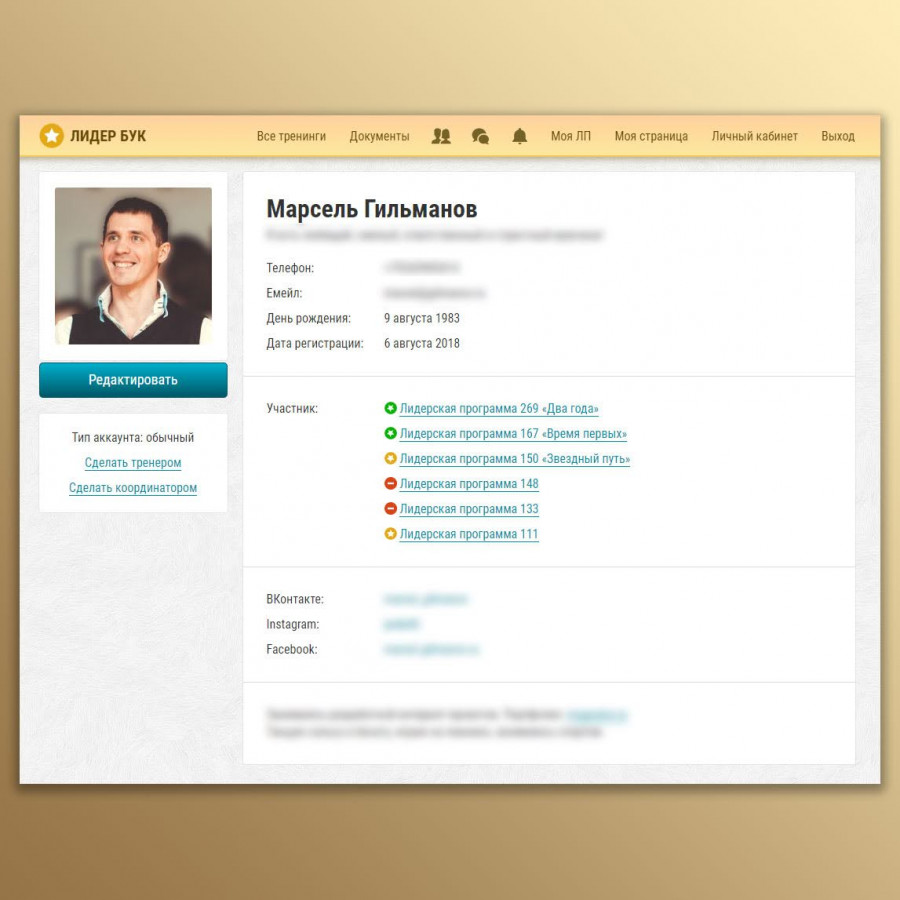Go to Документы in the navbar
The image size is (900, 900).
click(379, 136)
